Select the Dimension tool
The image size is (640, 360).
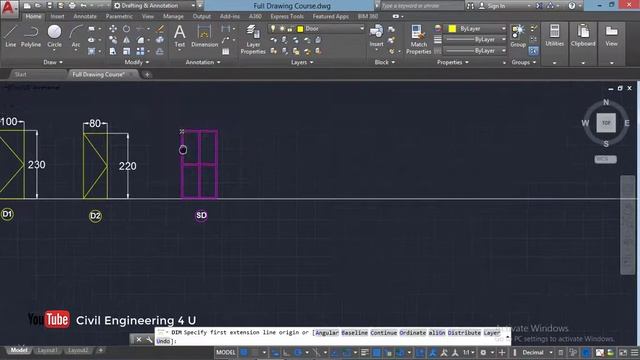pyautogui.click(x=204, y=36)
